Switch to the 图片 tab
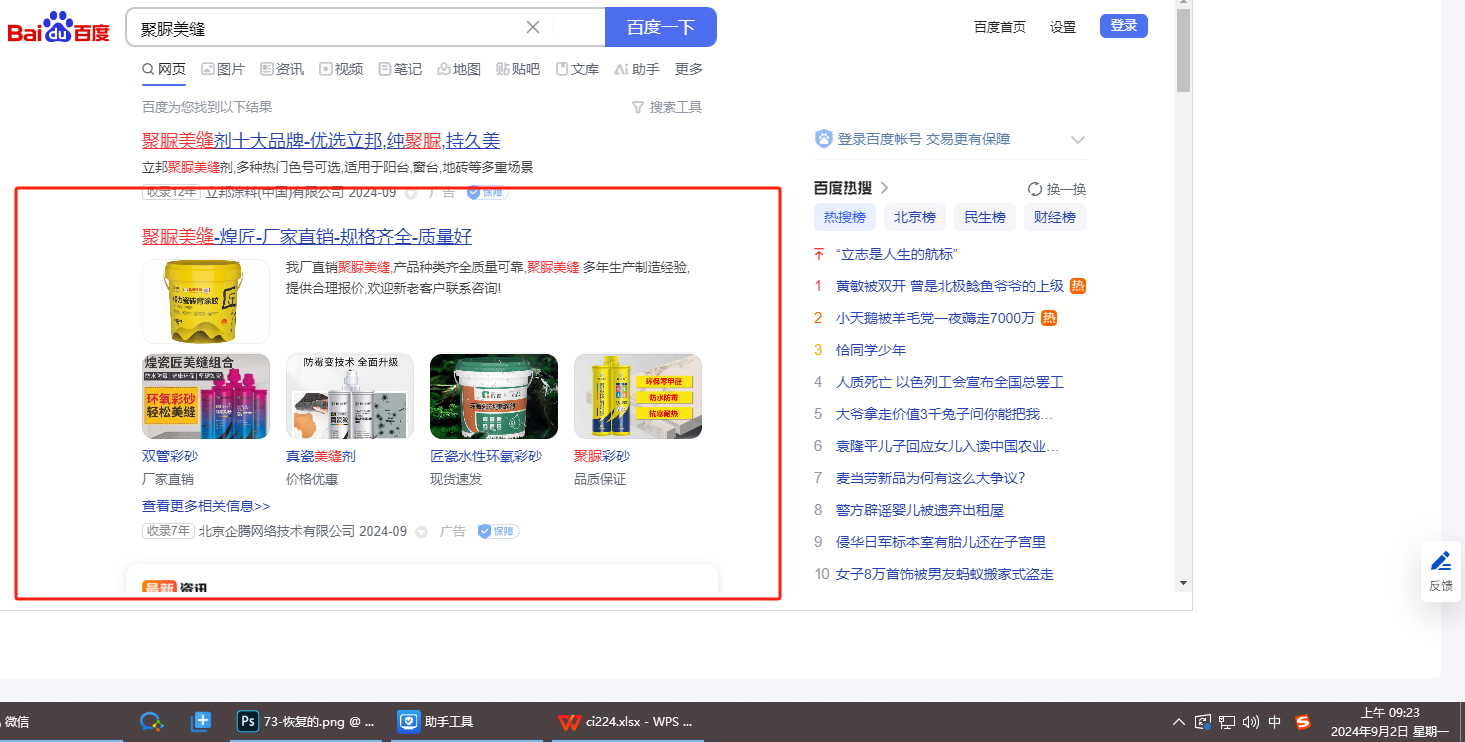This screenshot has height=742, width=1465. 223,69
